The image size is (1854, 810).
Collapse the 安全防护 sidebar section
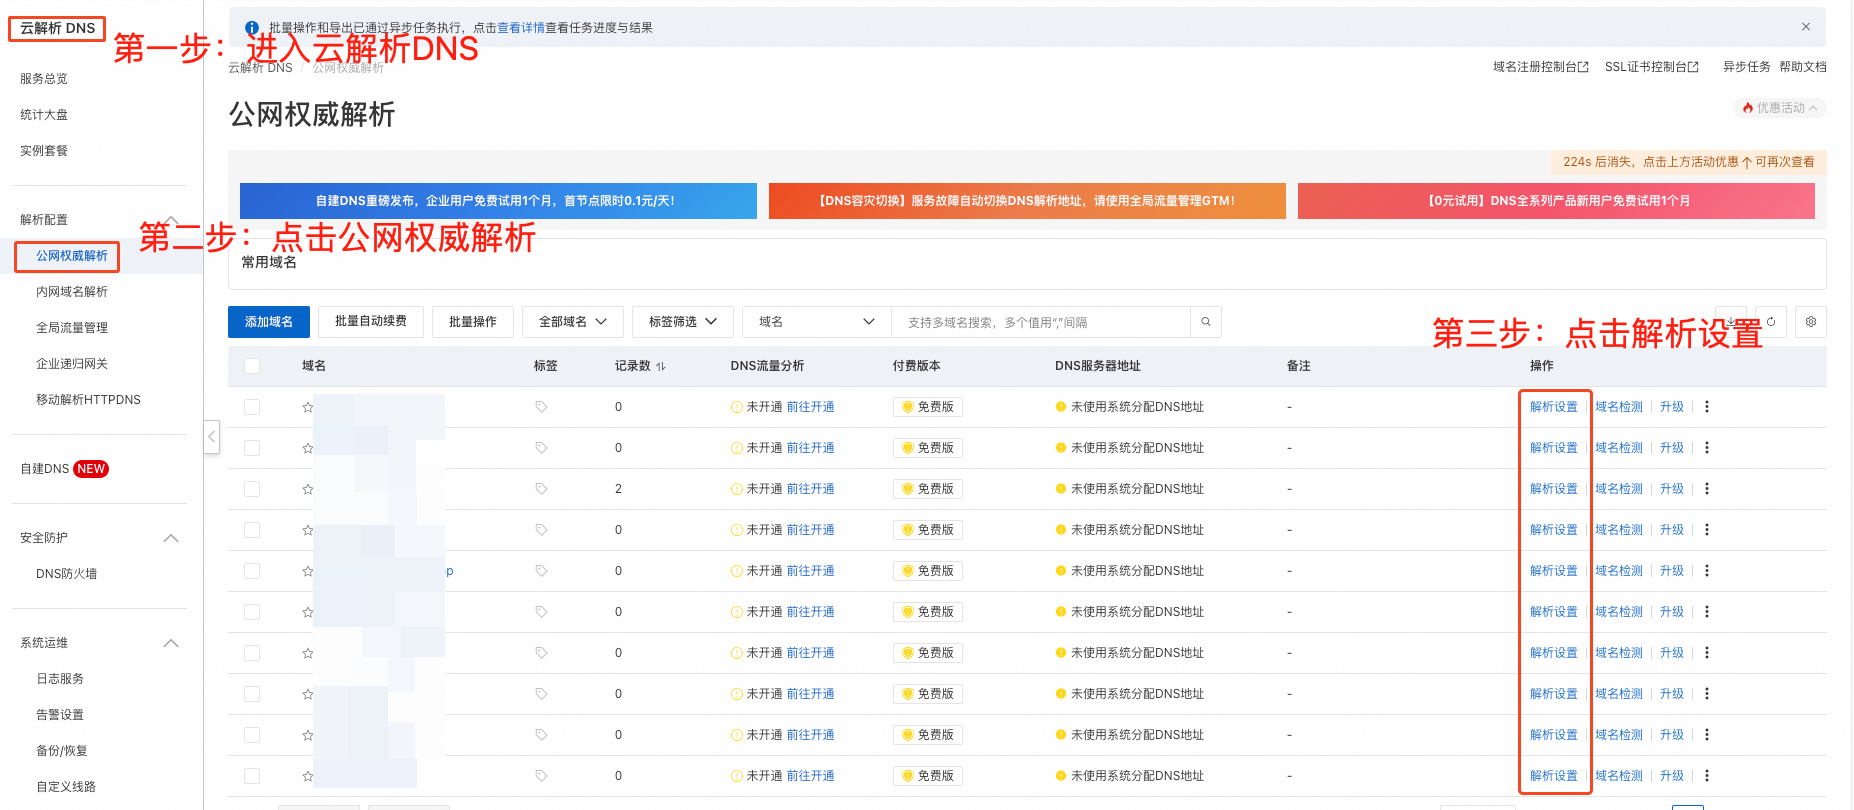pos(171,538)
